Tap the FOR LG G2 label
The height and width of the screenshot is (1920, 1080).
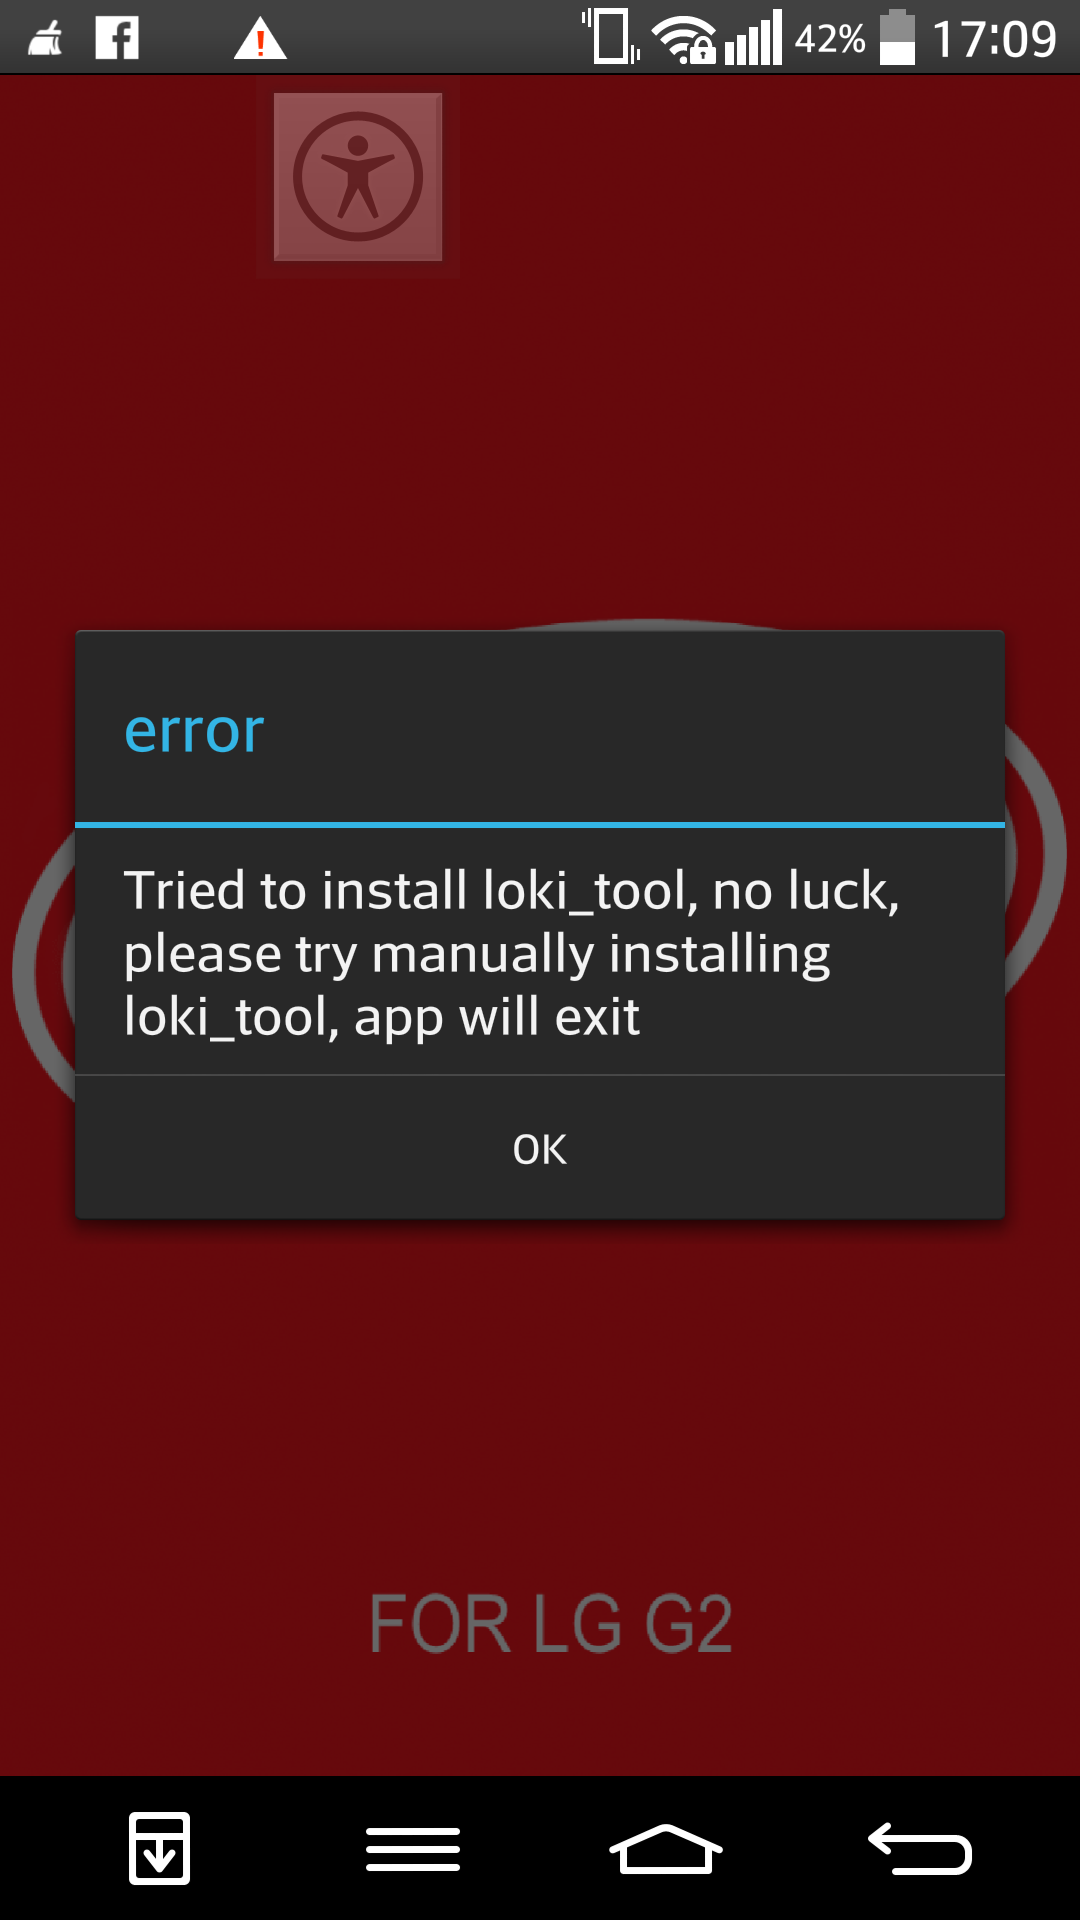551,1624
